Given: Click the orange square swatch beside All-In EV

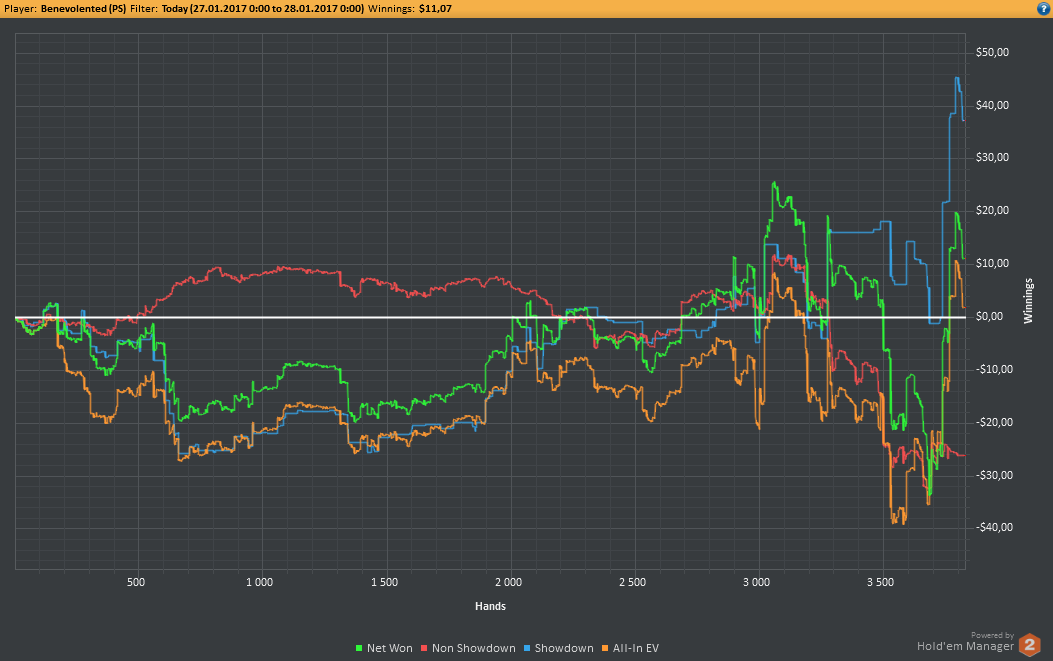Looking at the screenshot, I should click(605, 648).
